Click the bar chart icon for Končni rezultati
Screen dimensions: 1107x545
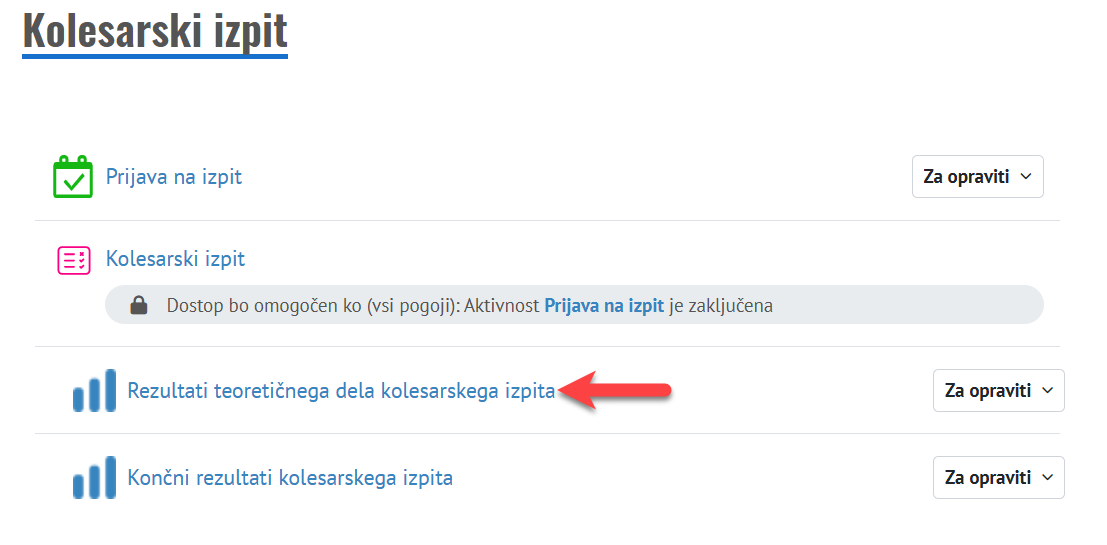(94, 478)
